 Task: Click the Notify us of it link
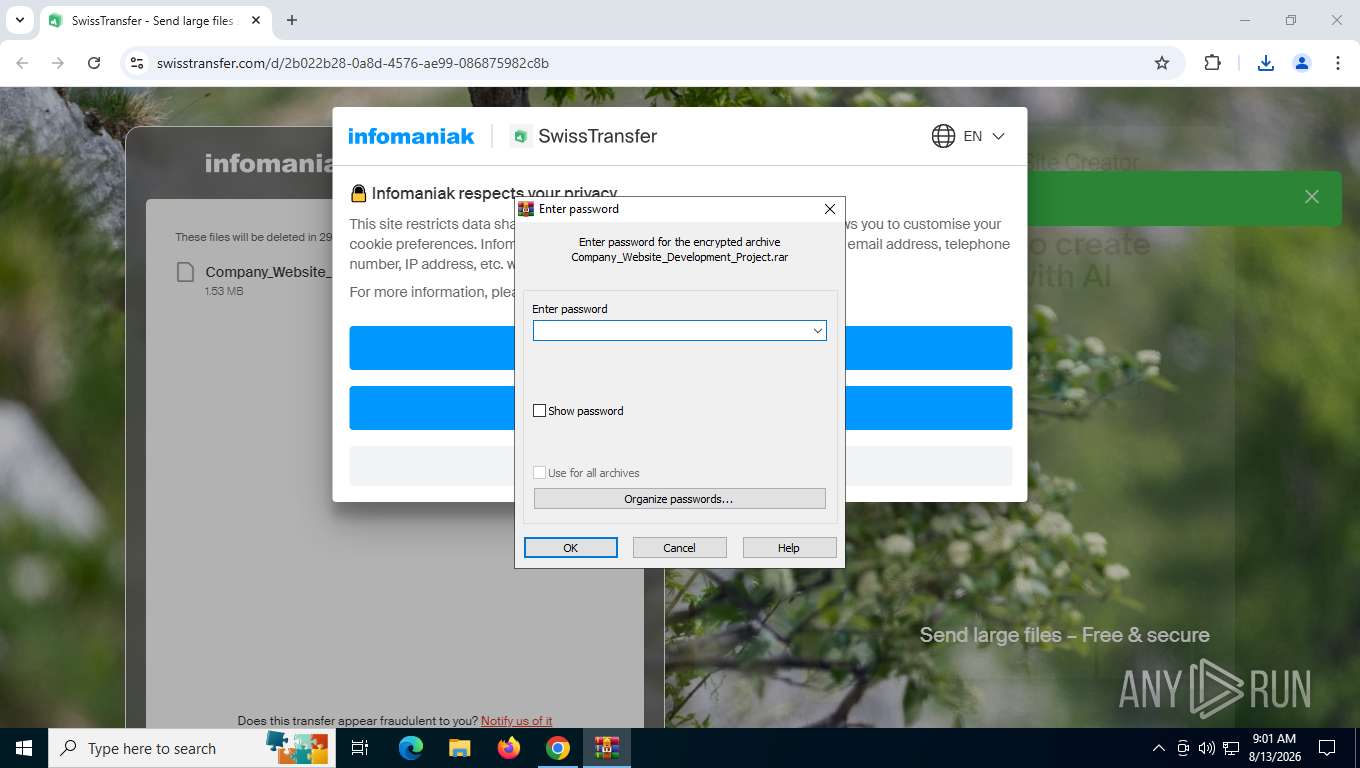(x=516, y=720)
